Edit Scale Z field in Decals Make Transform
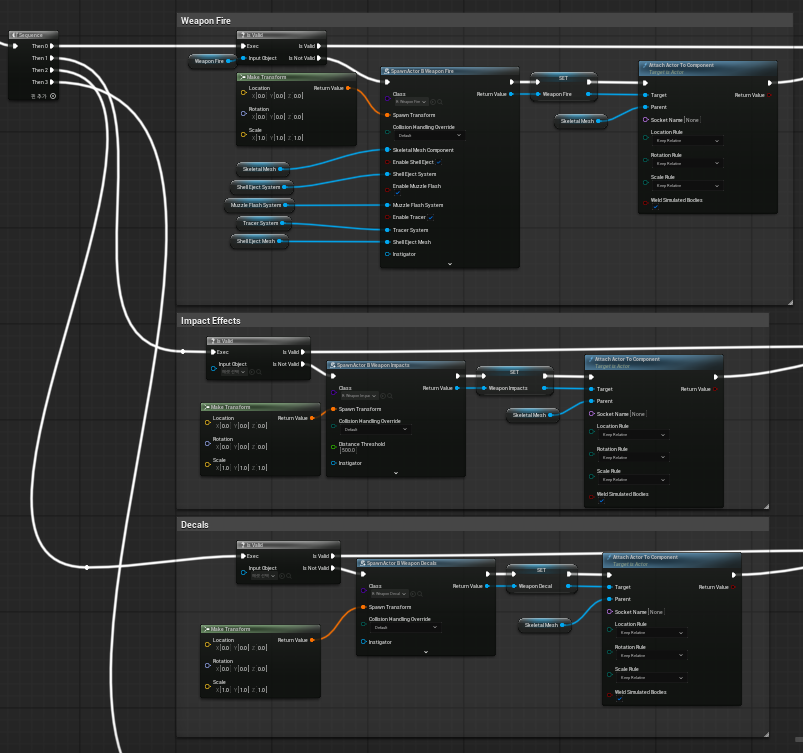Viewport: 803px width, 753px height. 262,690
